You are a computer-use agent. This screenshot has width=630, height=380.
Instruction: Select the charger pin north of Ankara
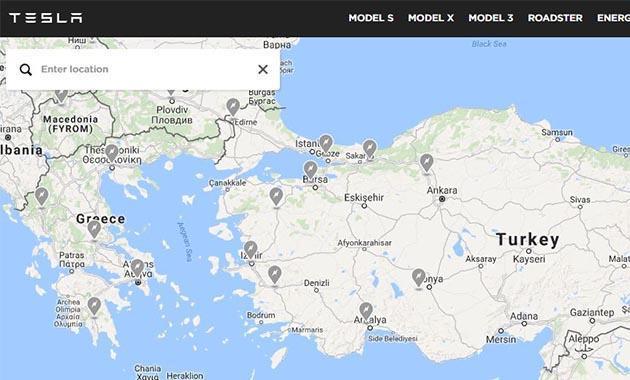click(427, 163)
